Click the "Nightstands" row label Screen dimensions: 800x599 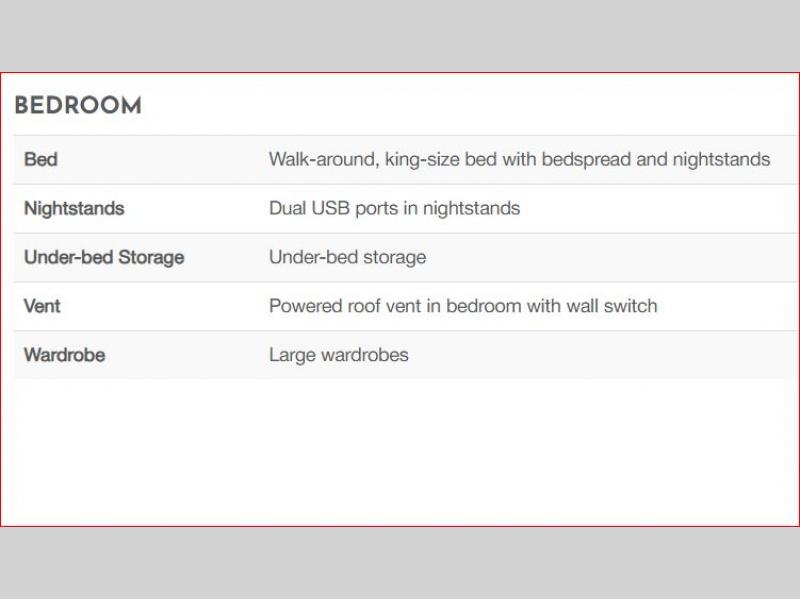(x=74, y=208)
